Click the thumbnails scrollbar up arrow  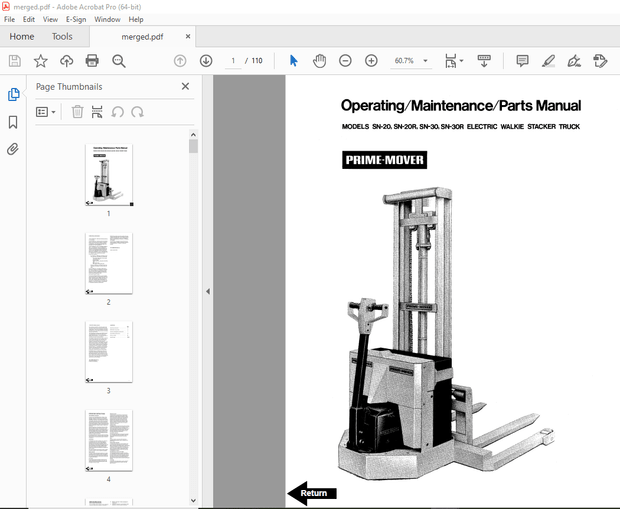193,134
